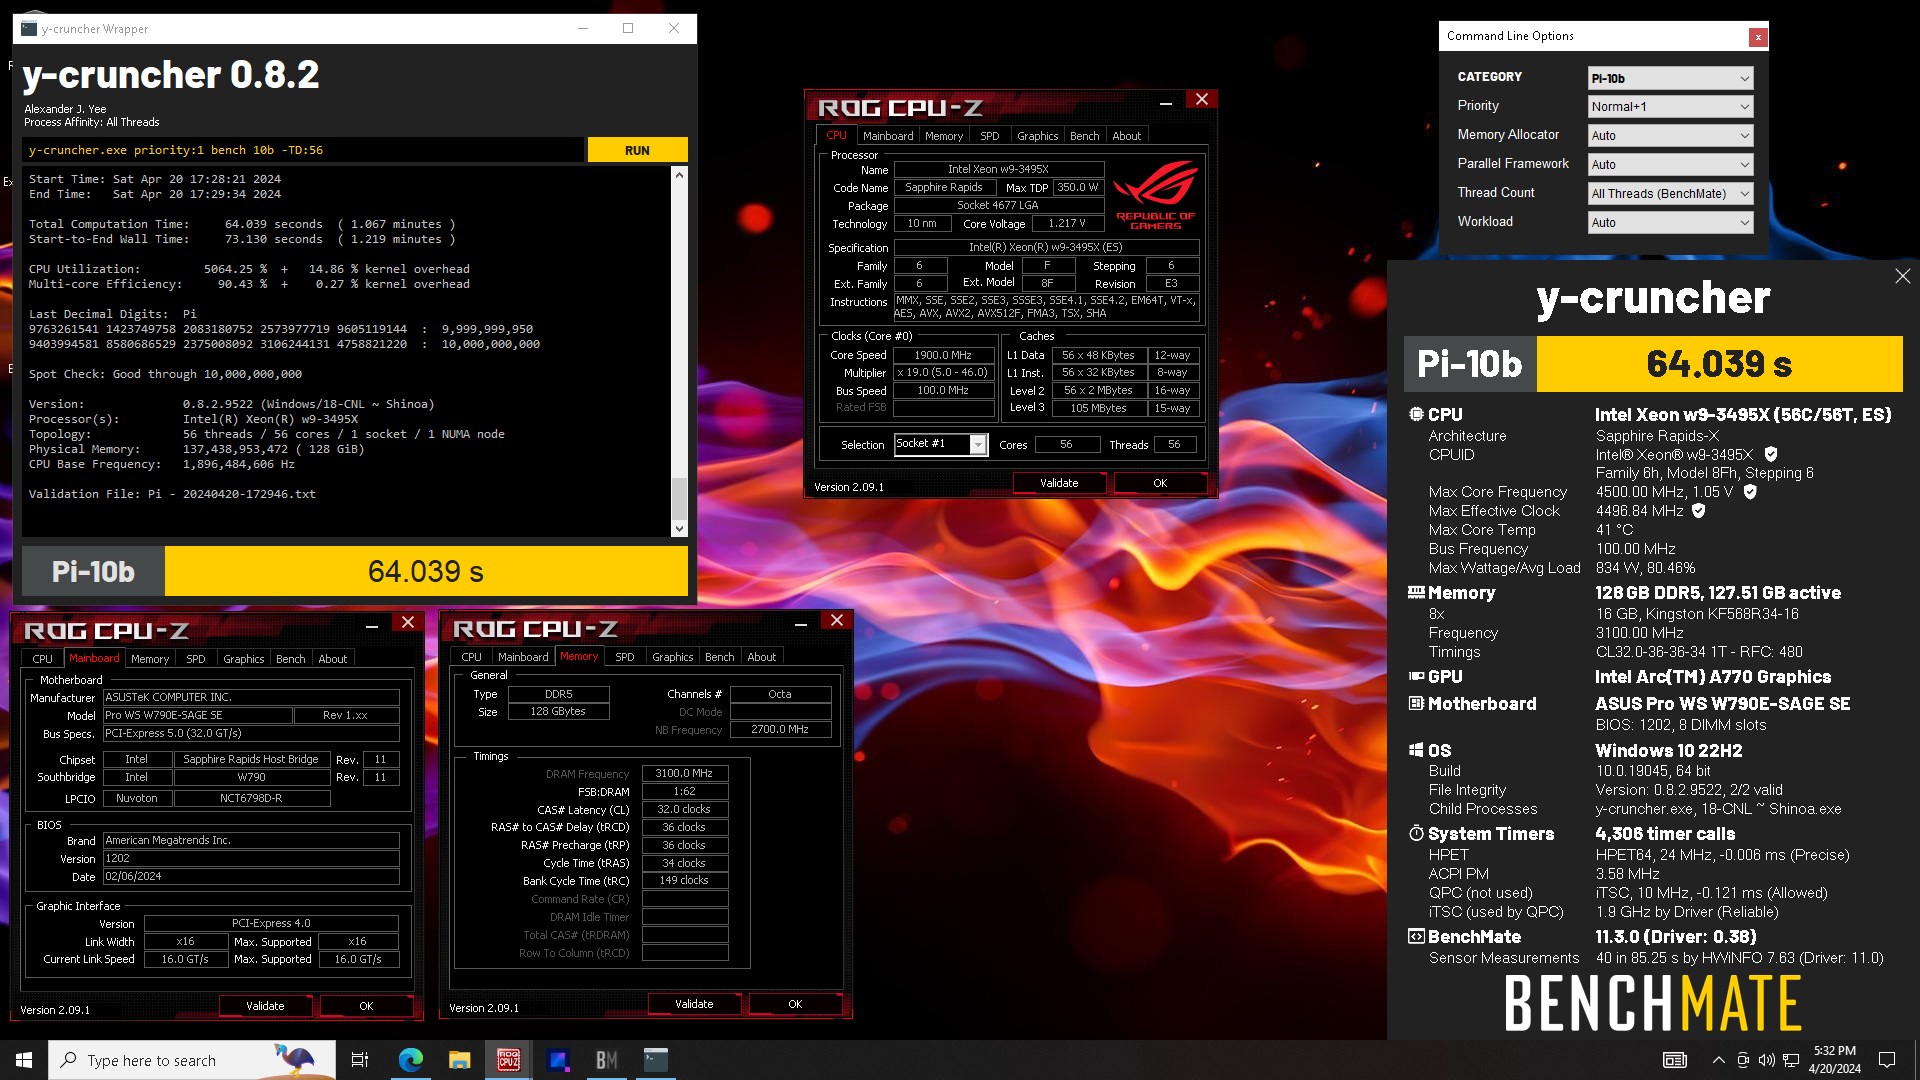Open Task View on the taskbar
This screenshot has height=1080, width=1920.
coord(360,1060)
